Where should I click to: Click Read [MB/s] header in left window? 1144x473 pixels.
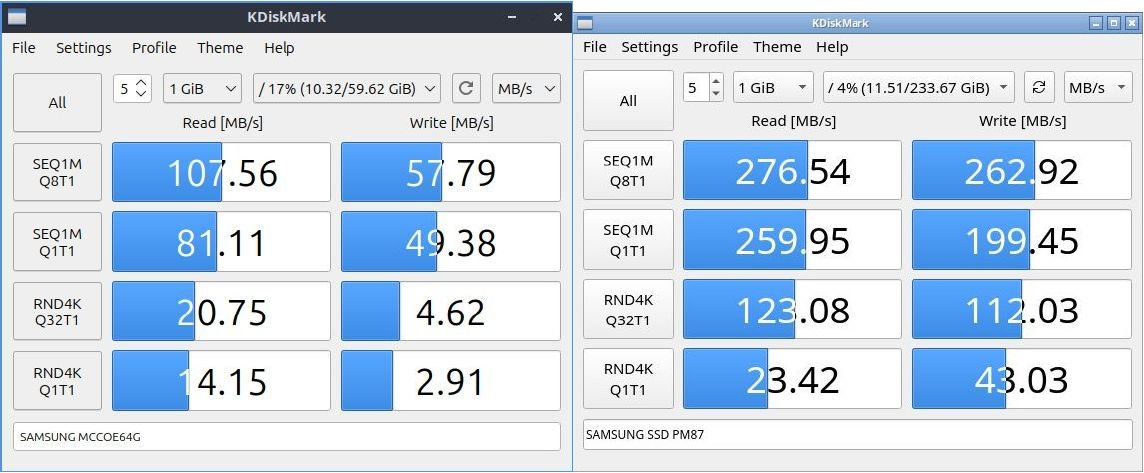pyautogui.click(x=222, y=123)
